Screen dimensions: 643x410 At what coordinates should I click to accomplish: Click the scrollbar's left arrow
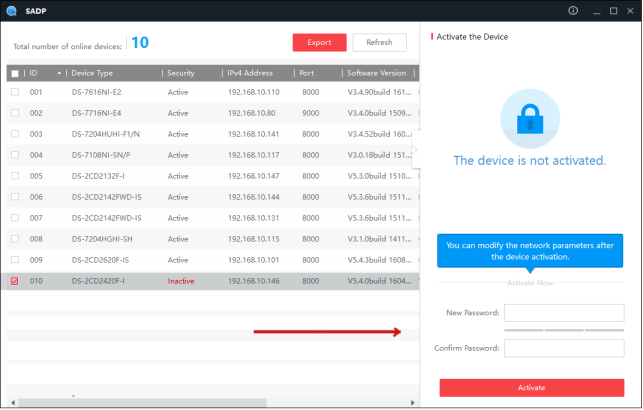click(13, 403)
